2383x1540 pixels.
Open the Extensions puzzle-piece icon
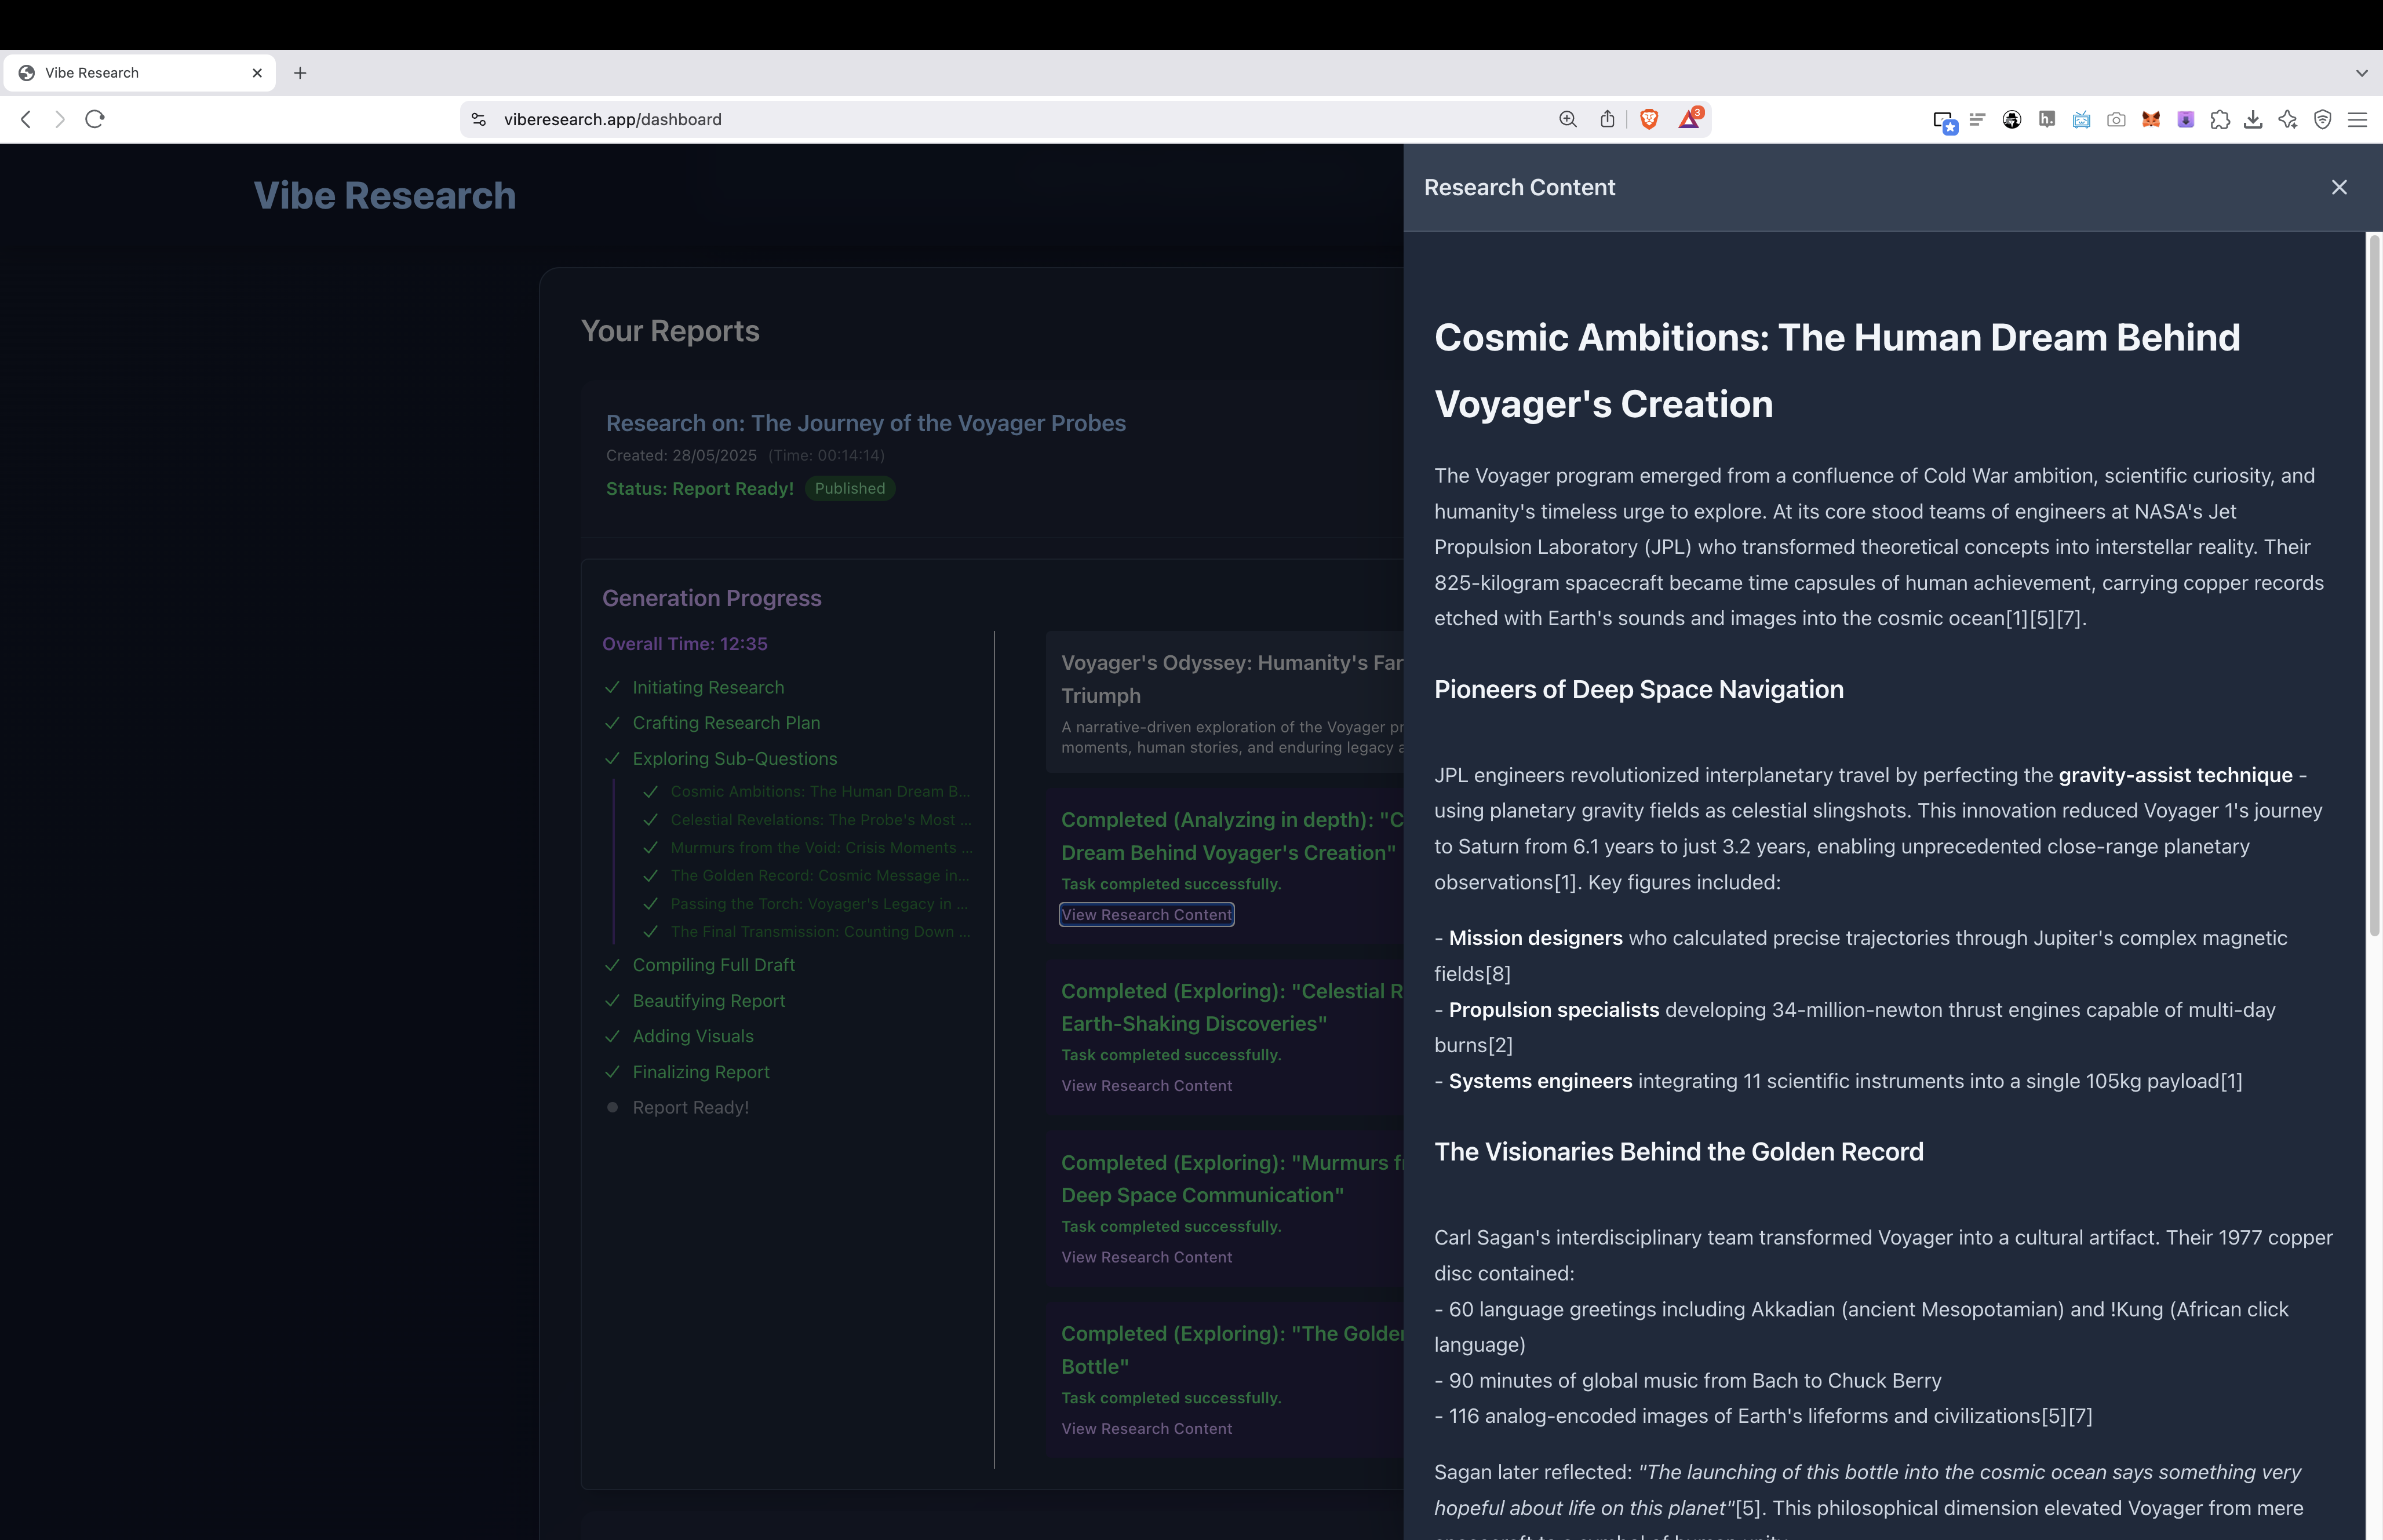click(2220, 120)
